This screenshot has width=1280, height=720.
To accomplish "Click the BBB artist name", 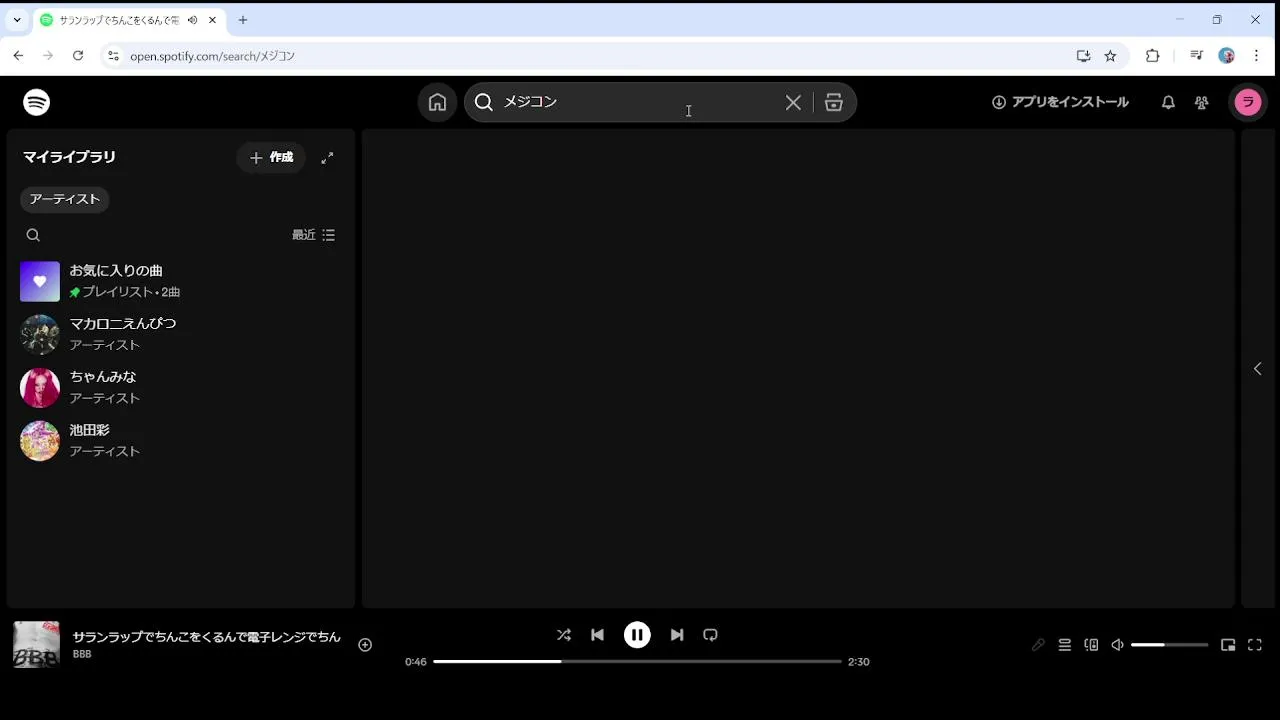I will 82,654.
